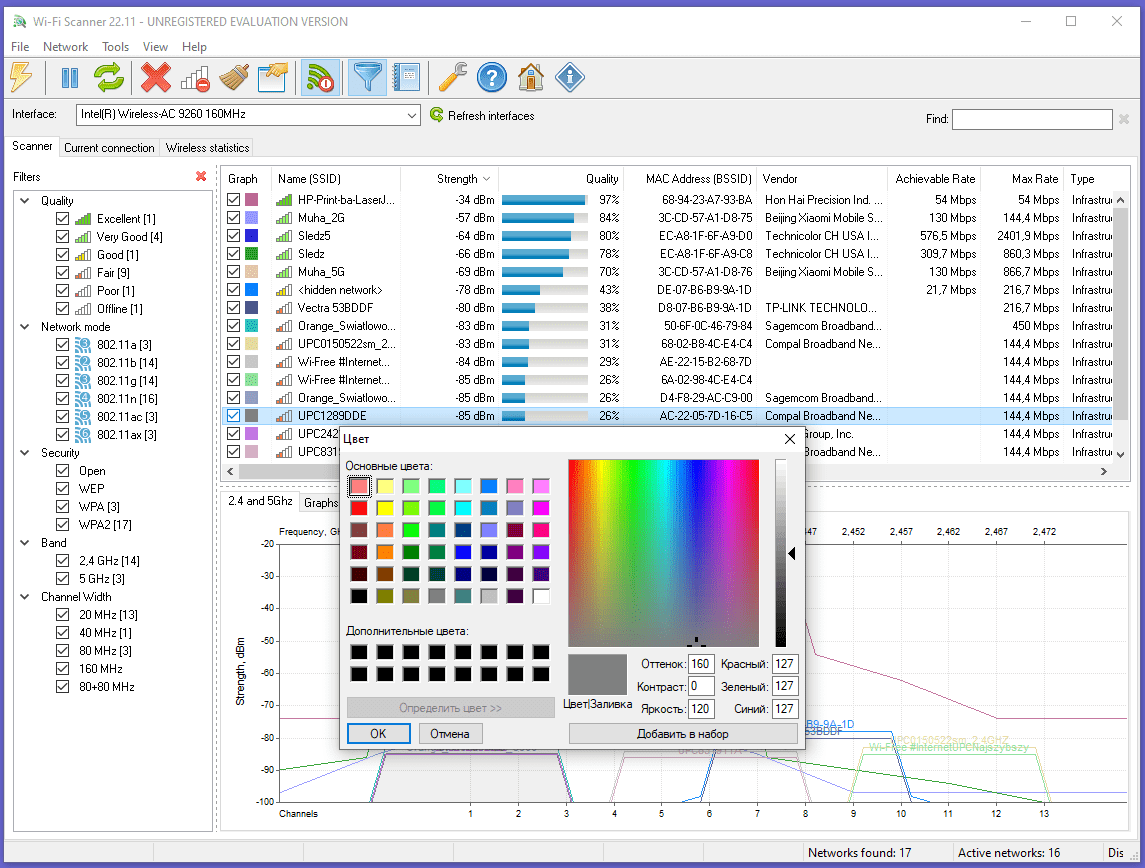The image size is (1145, 868).
Task: Click the wrench settings icon
Action: [x=452, y=77]
